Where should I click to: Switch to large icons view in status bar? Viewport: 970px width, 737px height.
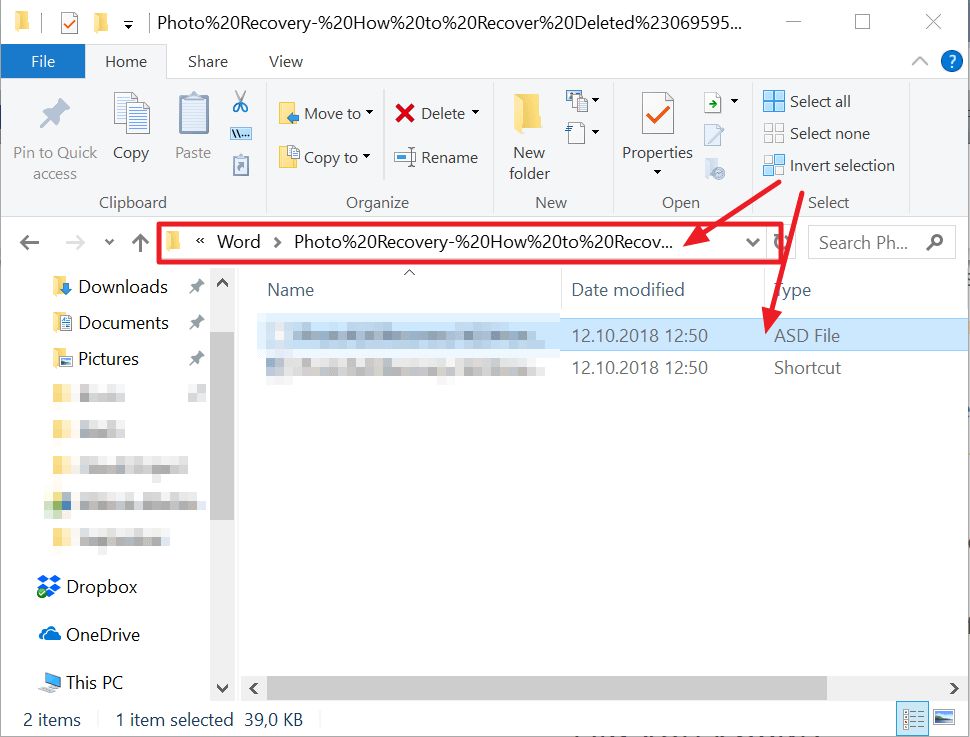click(943, 719)
